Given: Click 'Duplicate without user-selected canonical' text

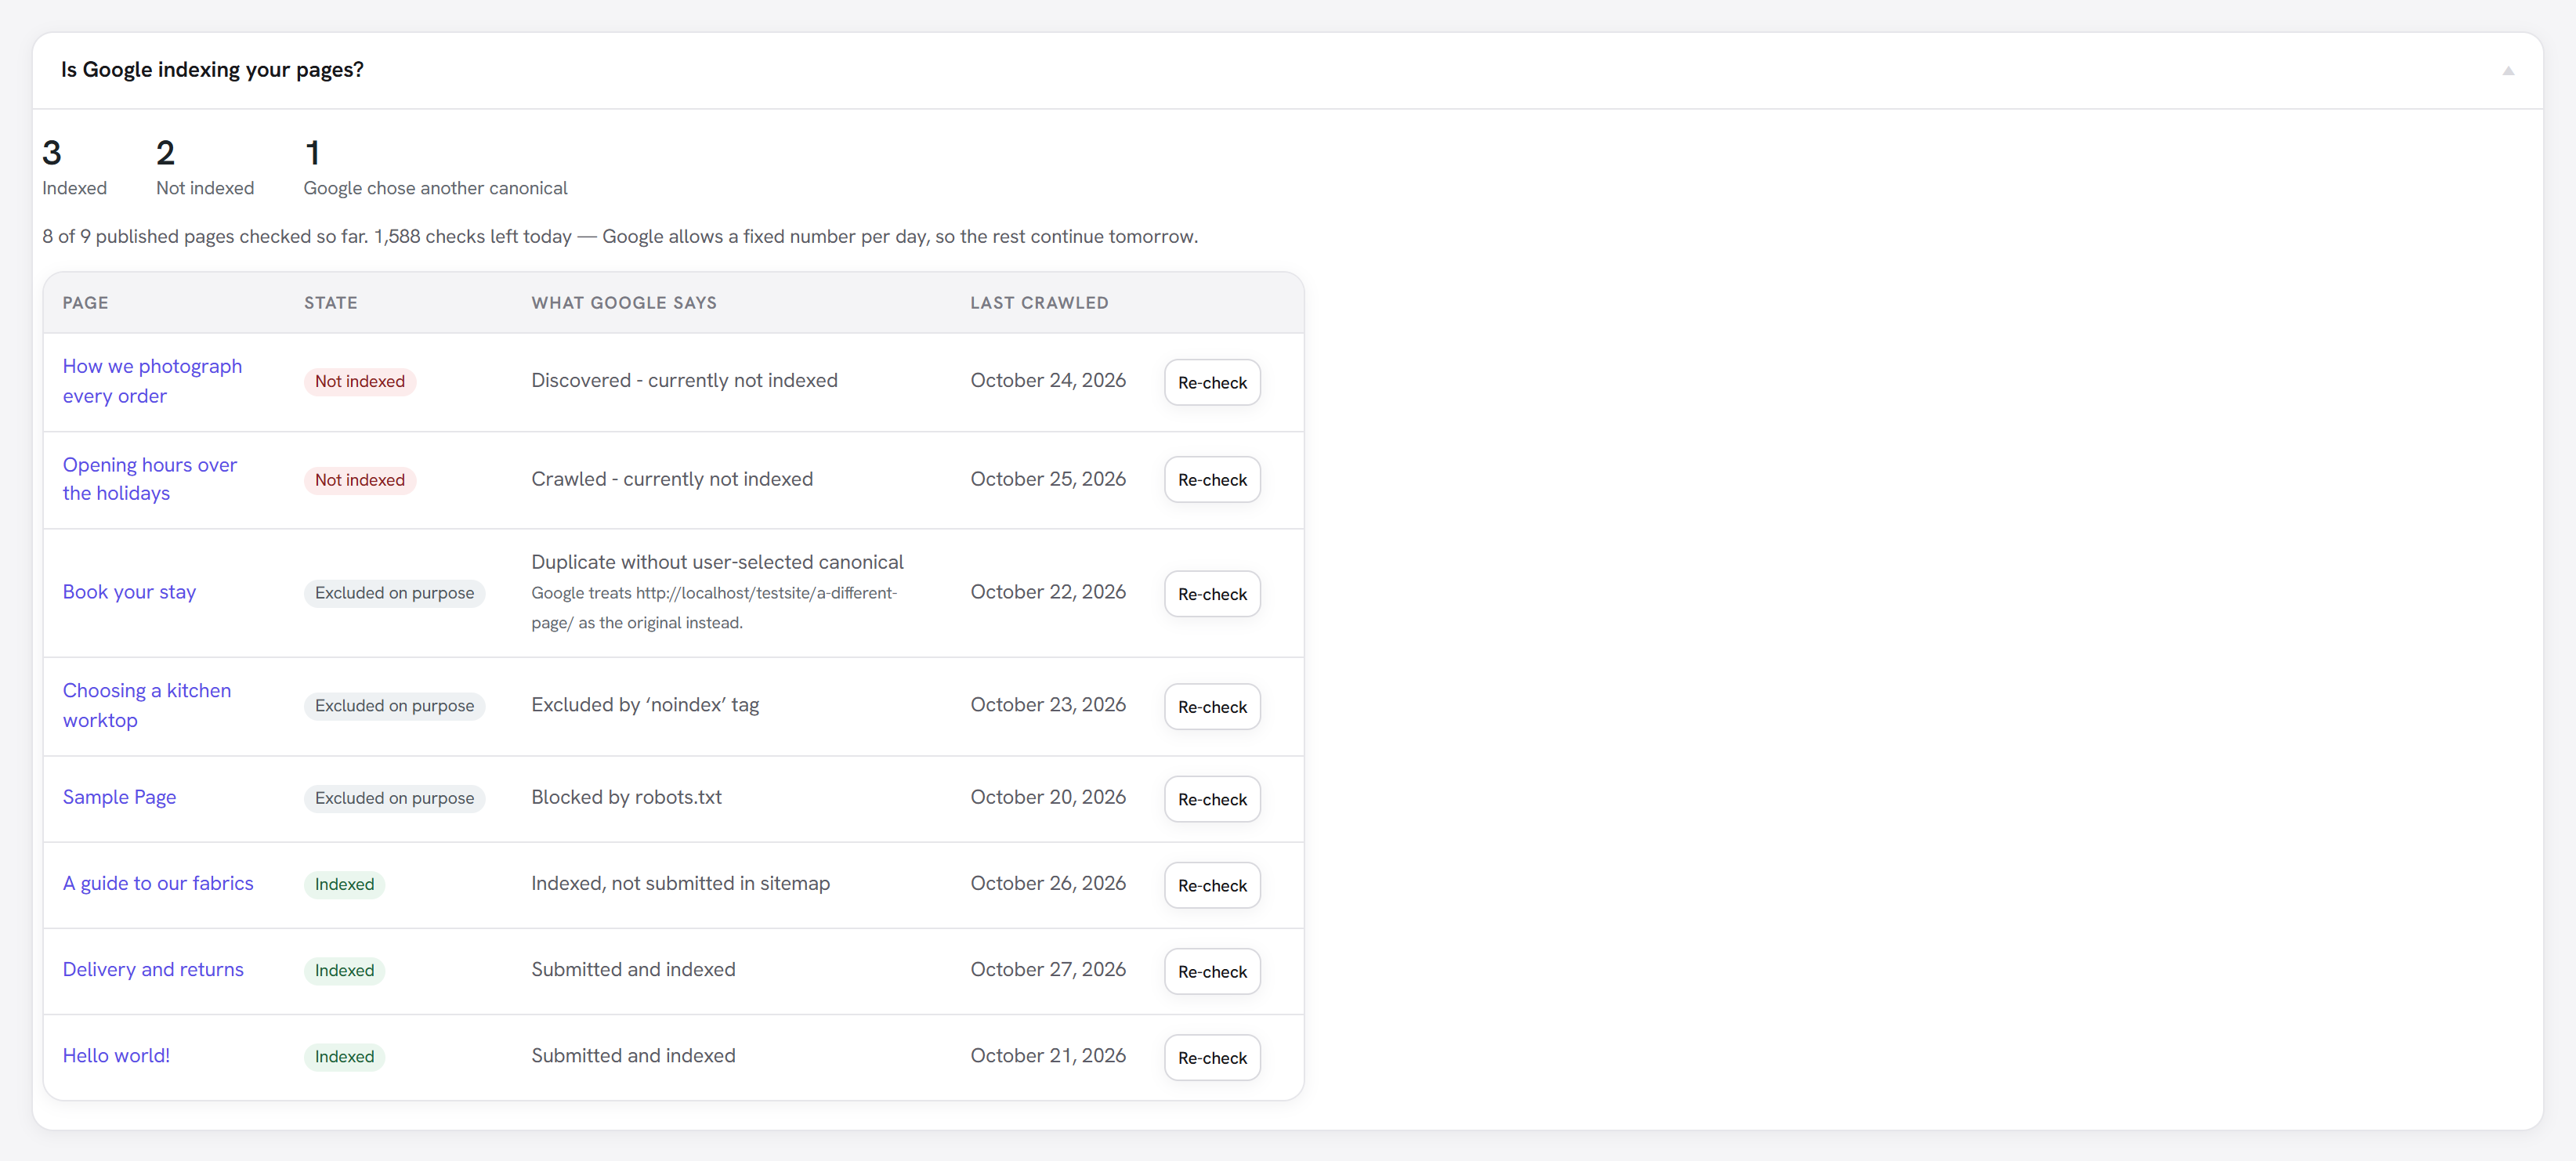Looking at the screenshot, I should pyautogui.click(x=717, y=562).
